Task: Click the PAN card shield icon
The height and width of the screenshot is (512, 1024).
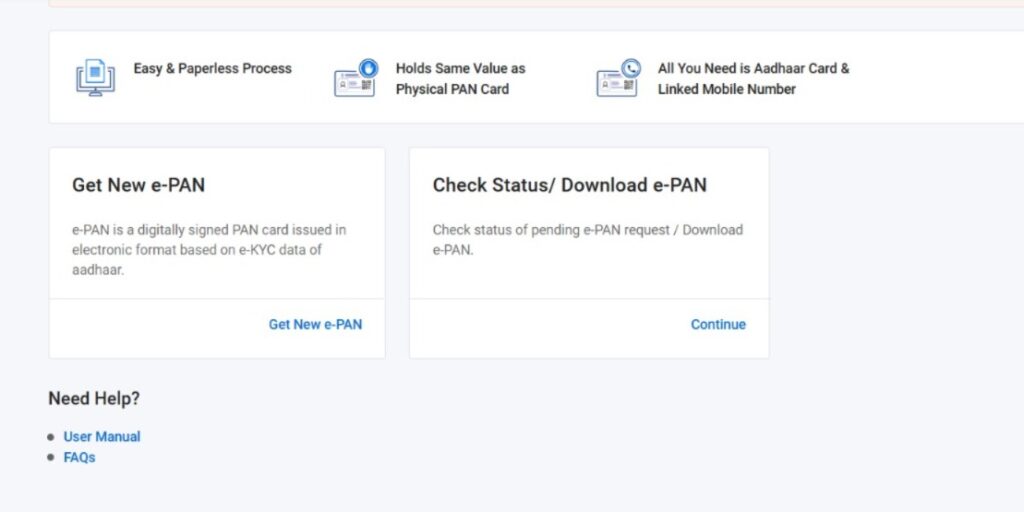Action: tap(354, 78)
